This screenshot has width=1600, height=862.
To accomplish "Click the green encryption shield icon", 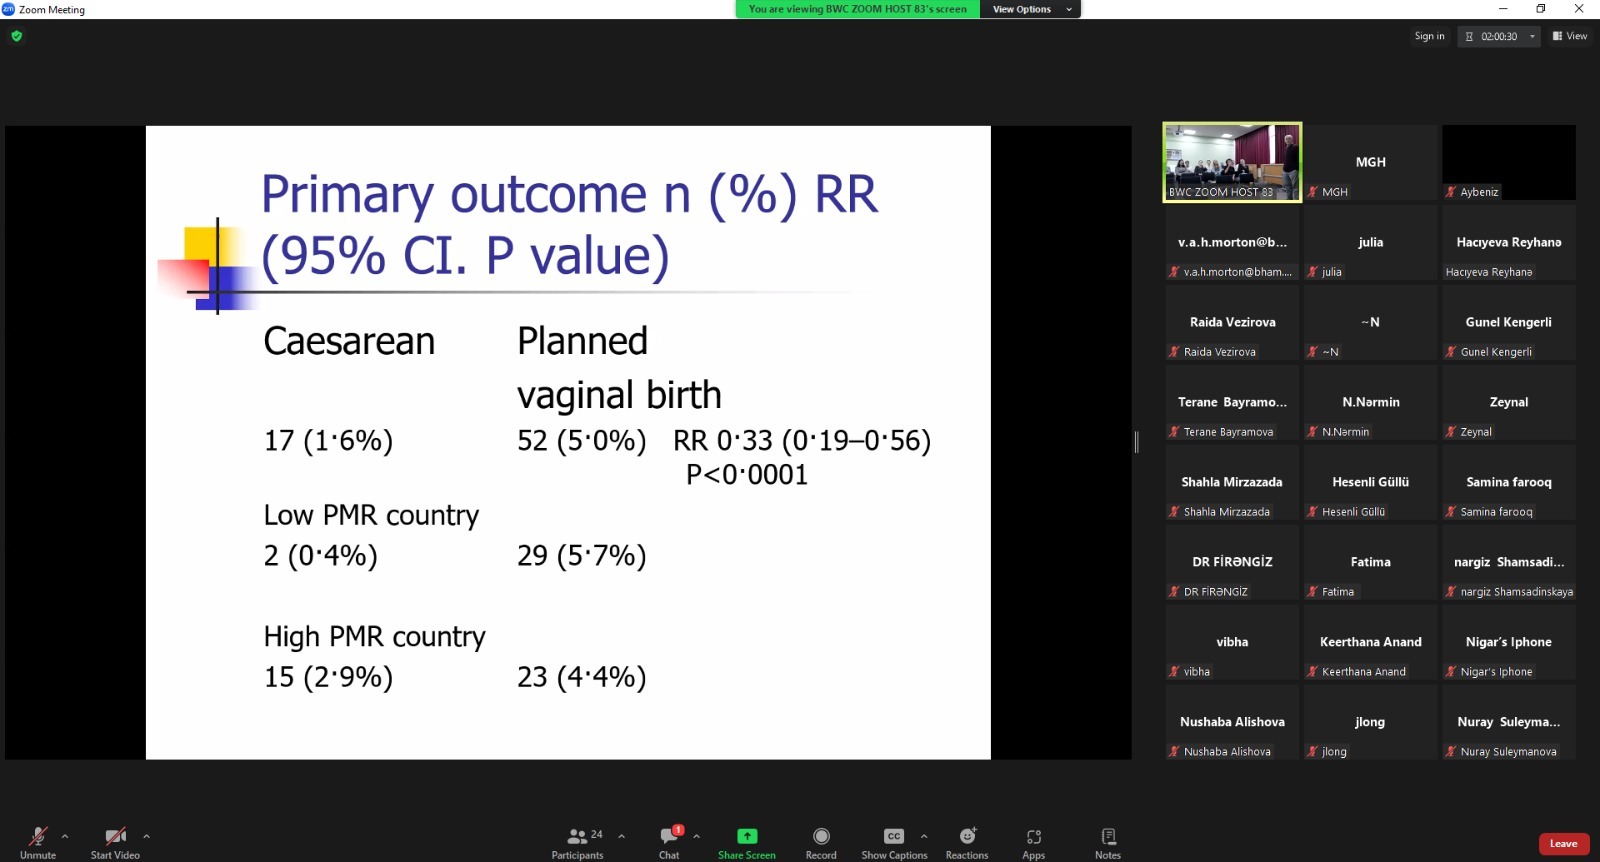I will tap(16, 36).
